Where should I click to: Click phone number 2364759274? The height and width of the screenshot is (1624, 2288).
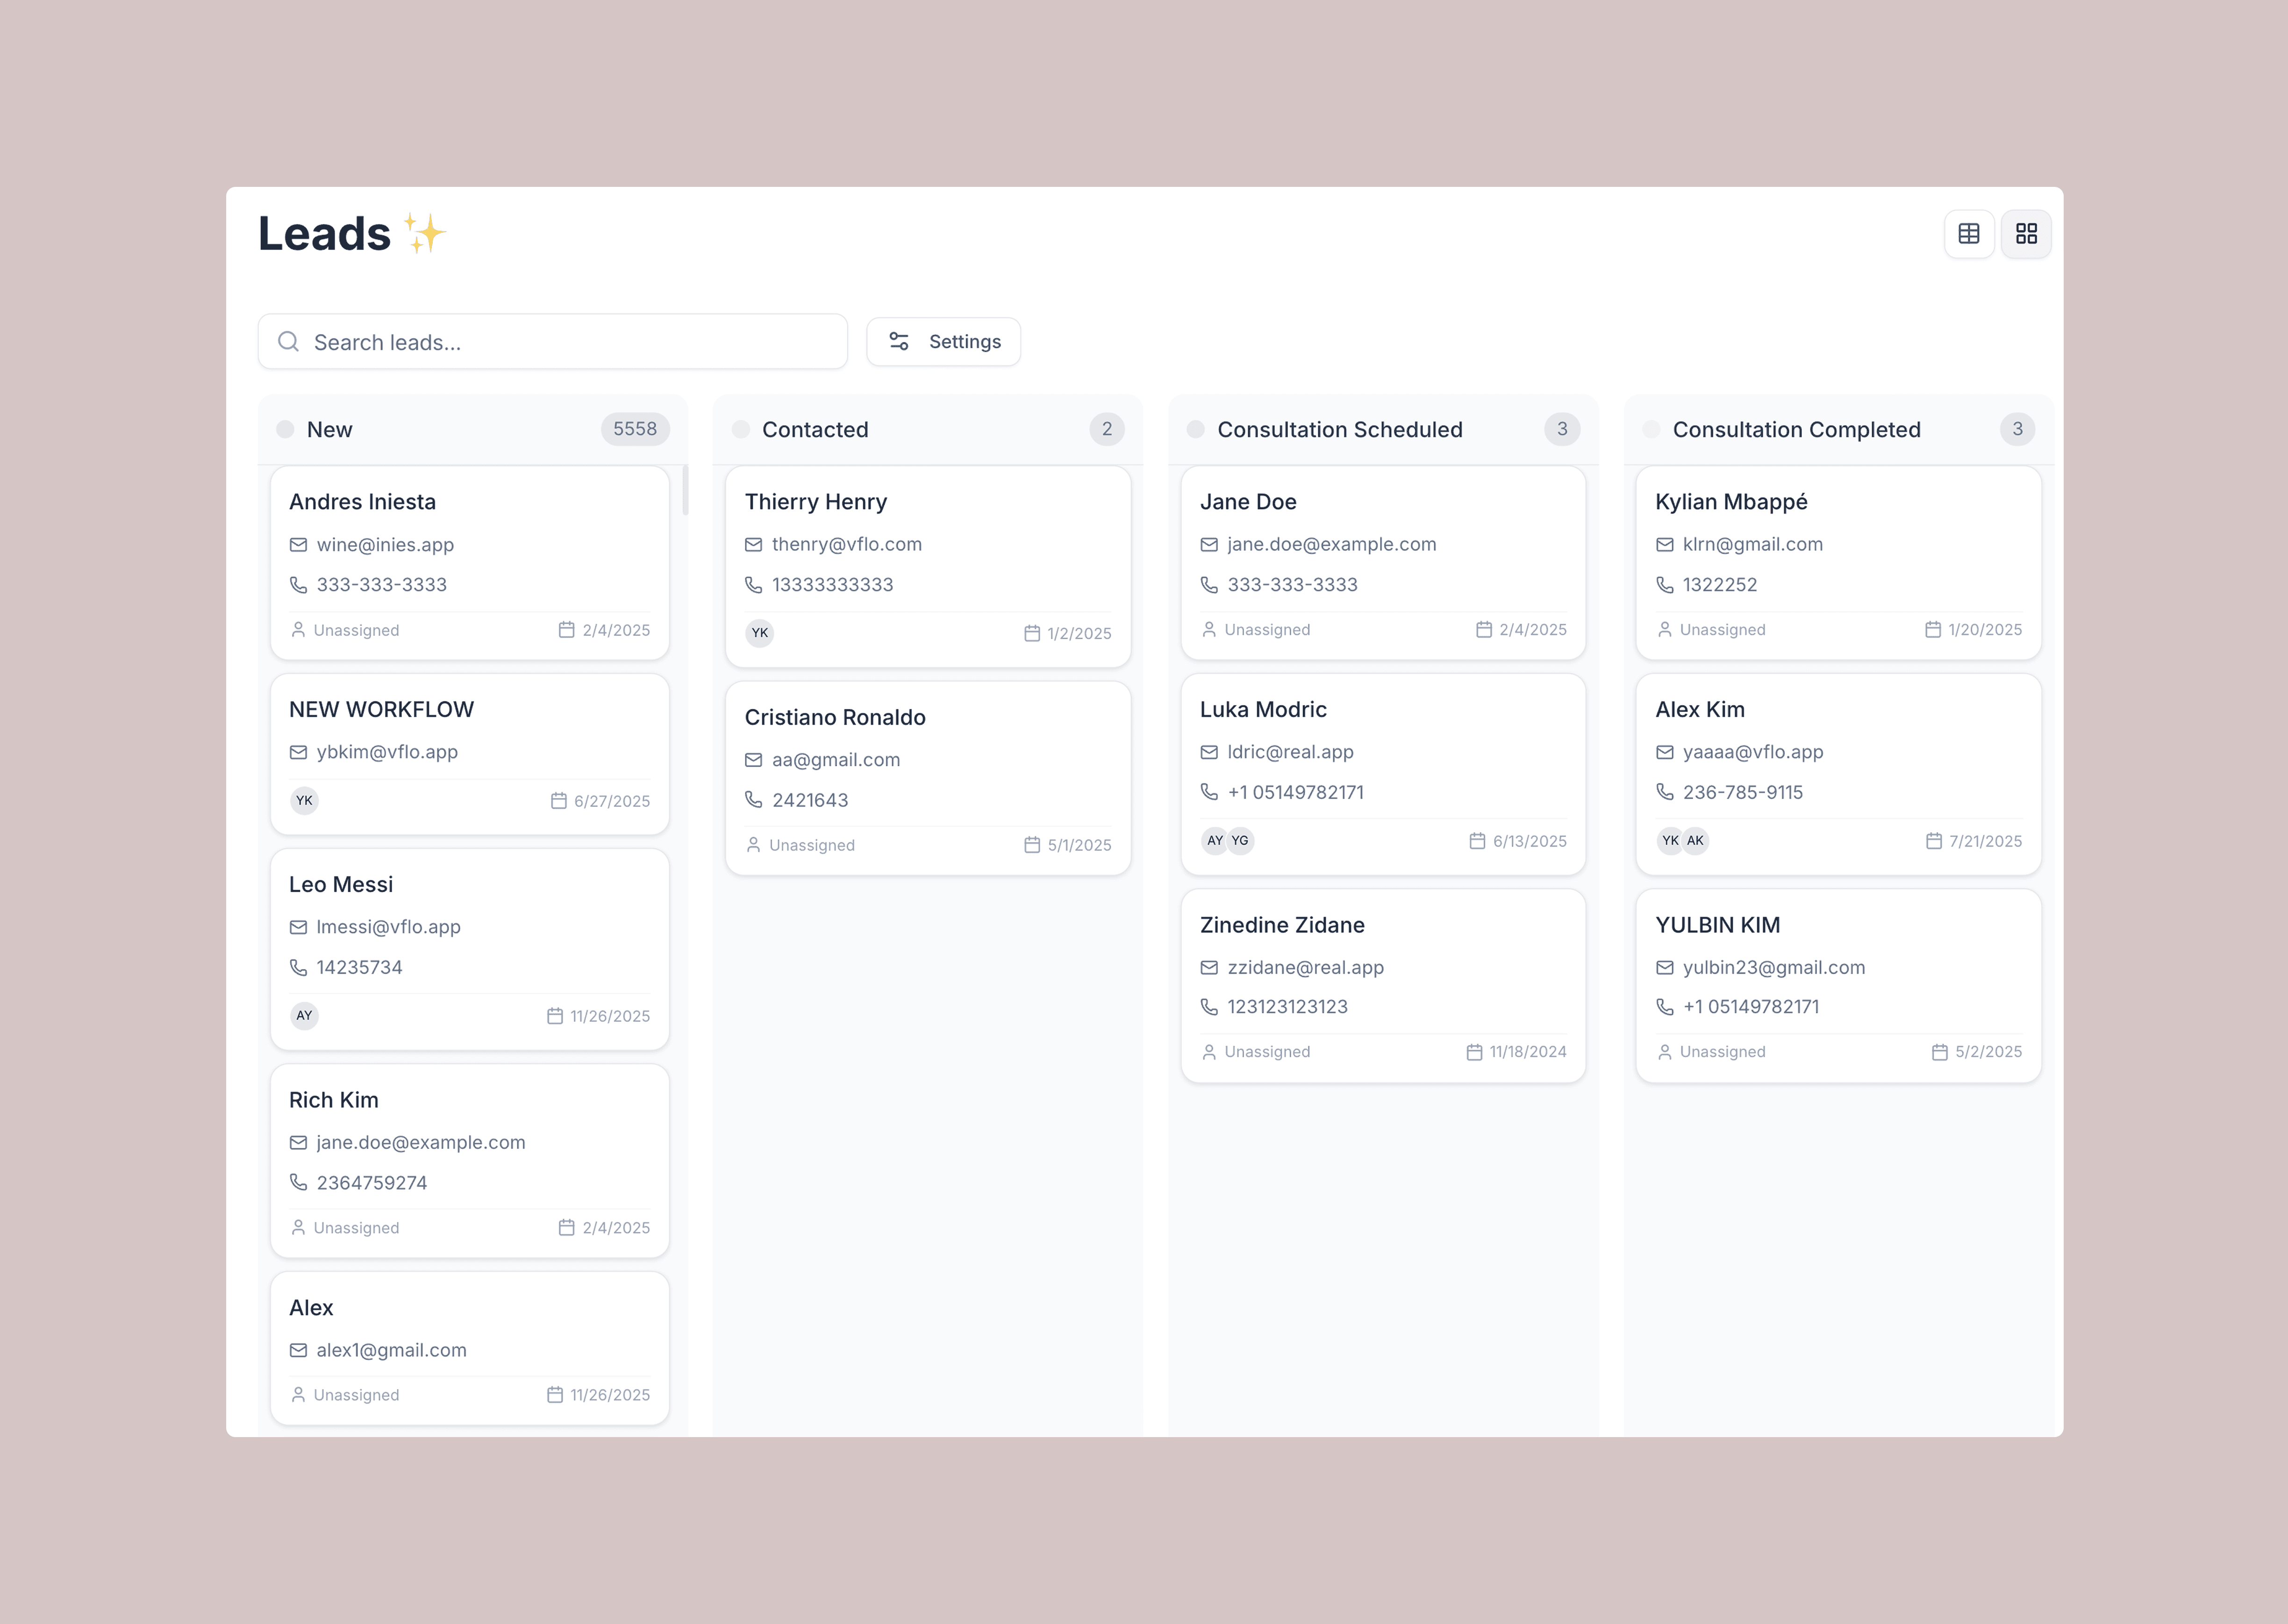[372, 1183]
